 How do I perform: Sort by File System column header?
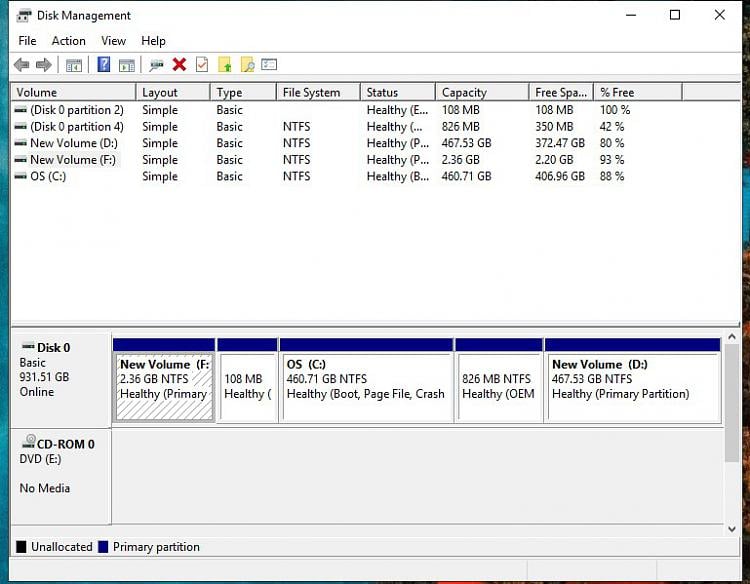[x=319, y=92]
